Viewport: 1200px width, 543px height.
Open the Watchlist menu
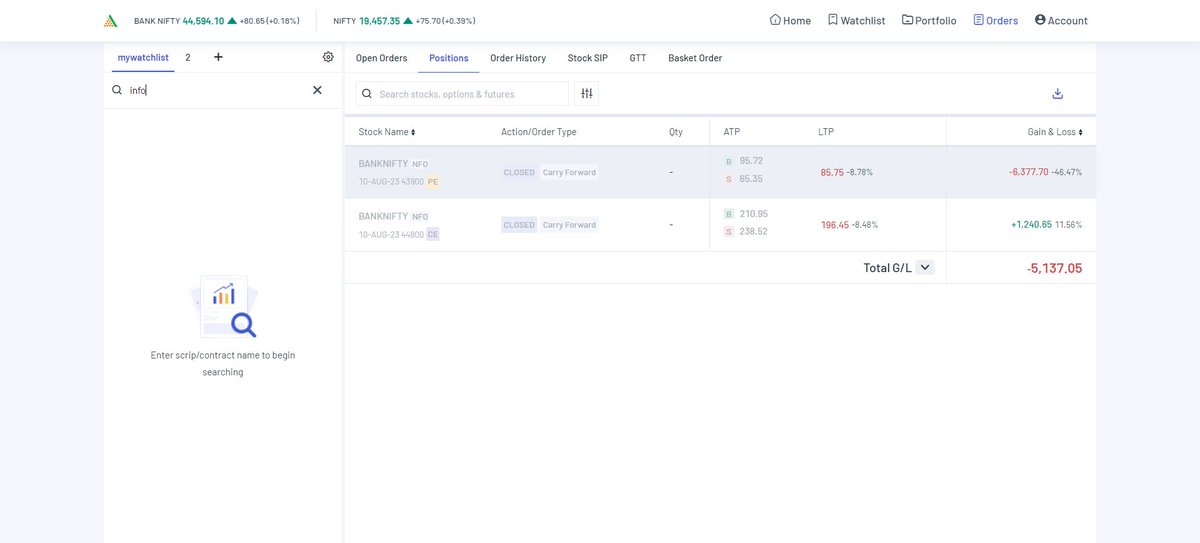tap(856, 20)
